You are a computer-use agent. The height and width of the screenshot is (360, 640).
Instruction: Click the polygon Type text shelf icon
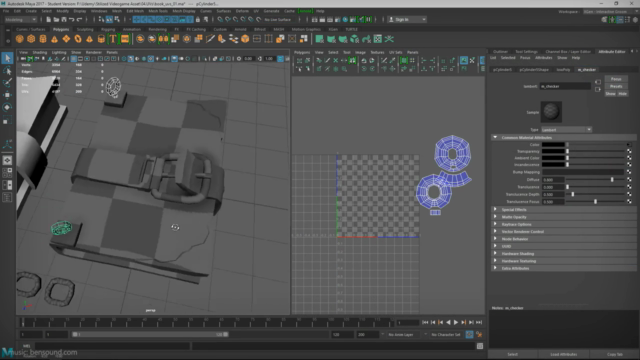point(113,39)
